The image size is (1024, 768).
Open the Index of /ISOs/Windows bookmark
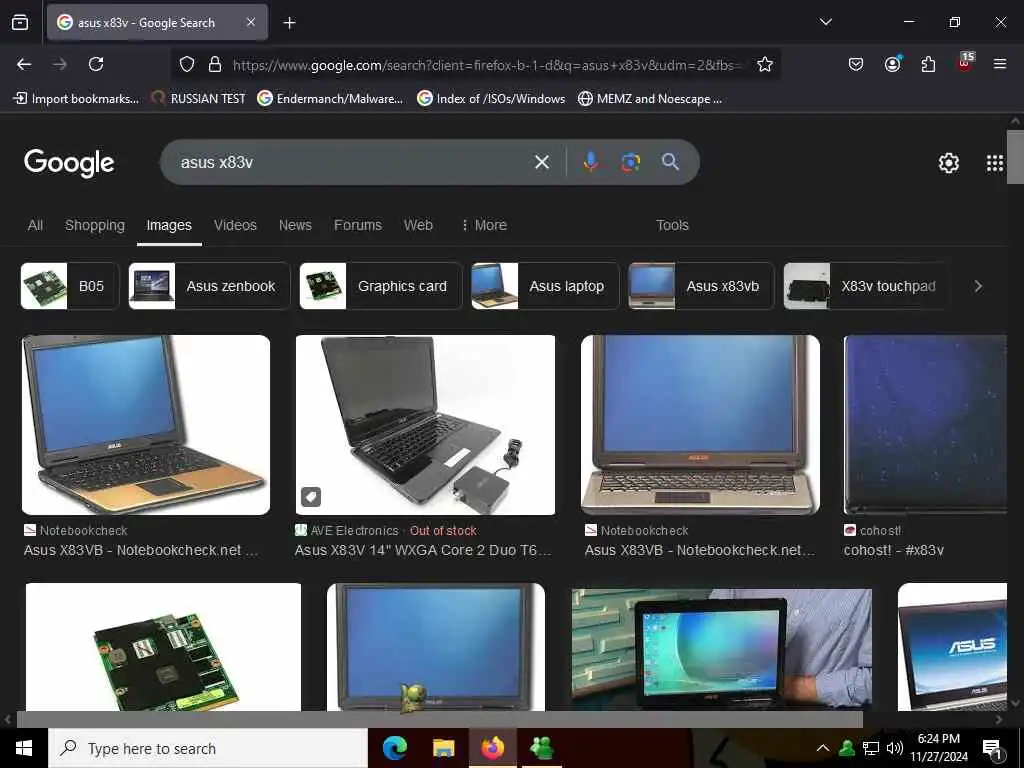pyautogui.click(x=491, y=99)
